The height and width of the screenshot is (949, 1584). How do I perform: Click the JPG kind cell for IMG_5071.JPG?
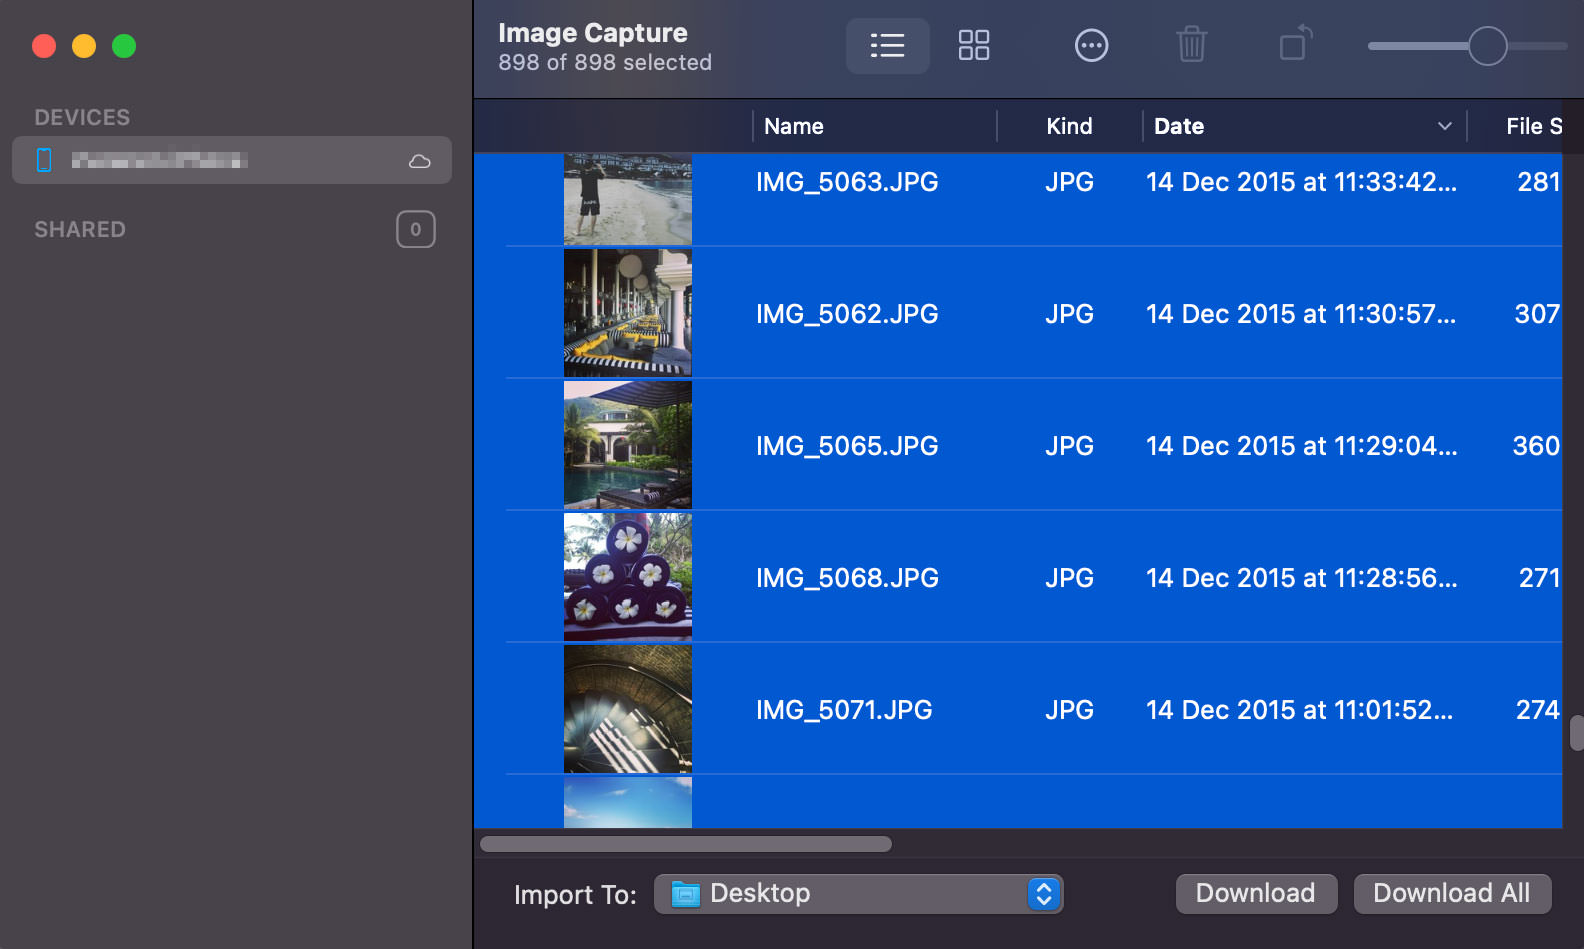coord(1069,710)
